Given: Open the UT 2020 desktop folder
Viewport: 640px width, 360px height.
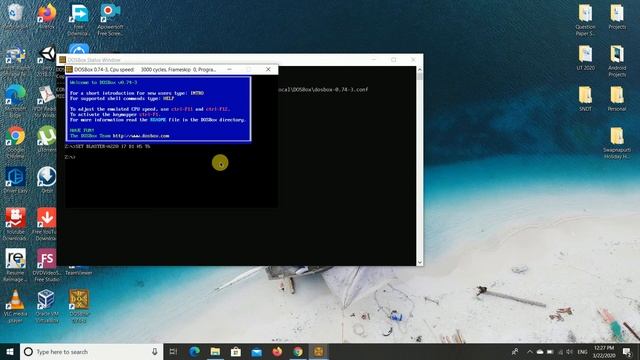Looking at the screenshot, I should tap(585, 58).
